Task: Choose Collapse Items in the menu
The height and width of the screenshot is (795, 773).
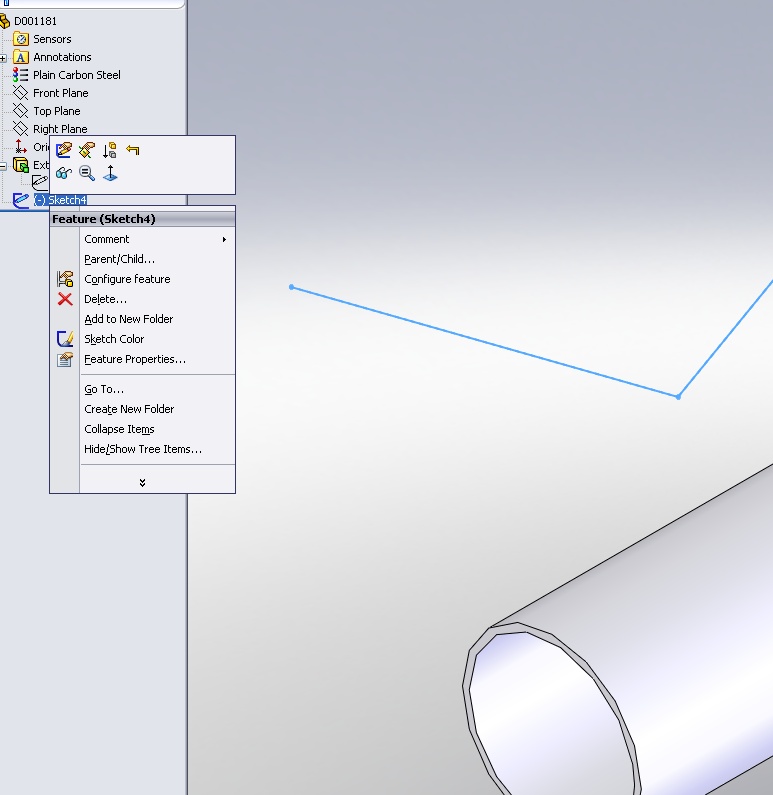Action: [x=119, y=429]
